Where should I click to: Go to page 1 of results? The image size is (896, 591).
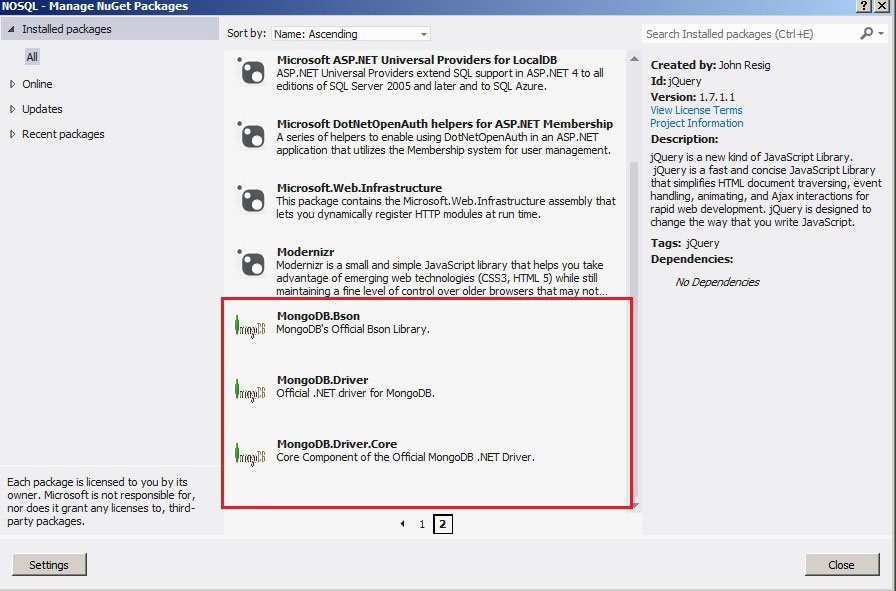pyautogui.click(x=422, y=524)
